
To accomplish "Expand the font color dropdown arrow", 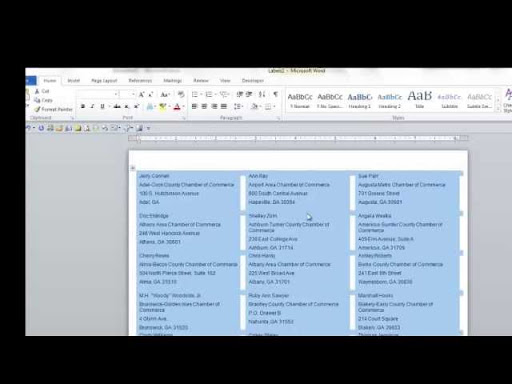I will (183, 107).
